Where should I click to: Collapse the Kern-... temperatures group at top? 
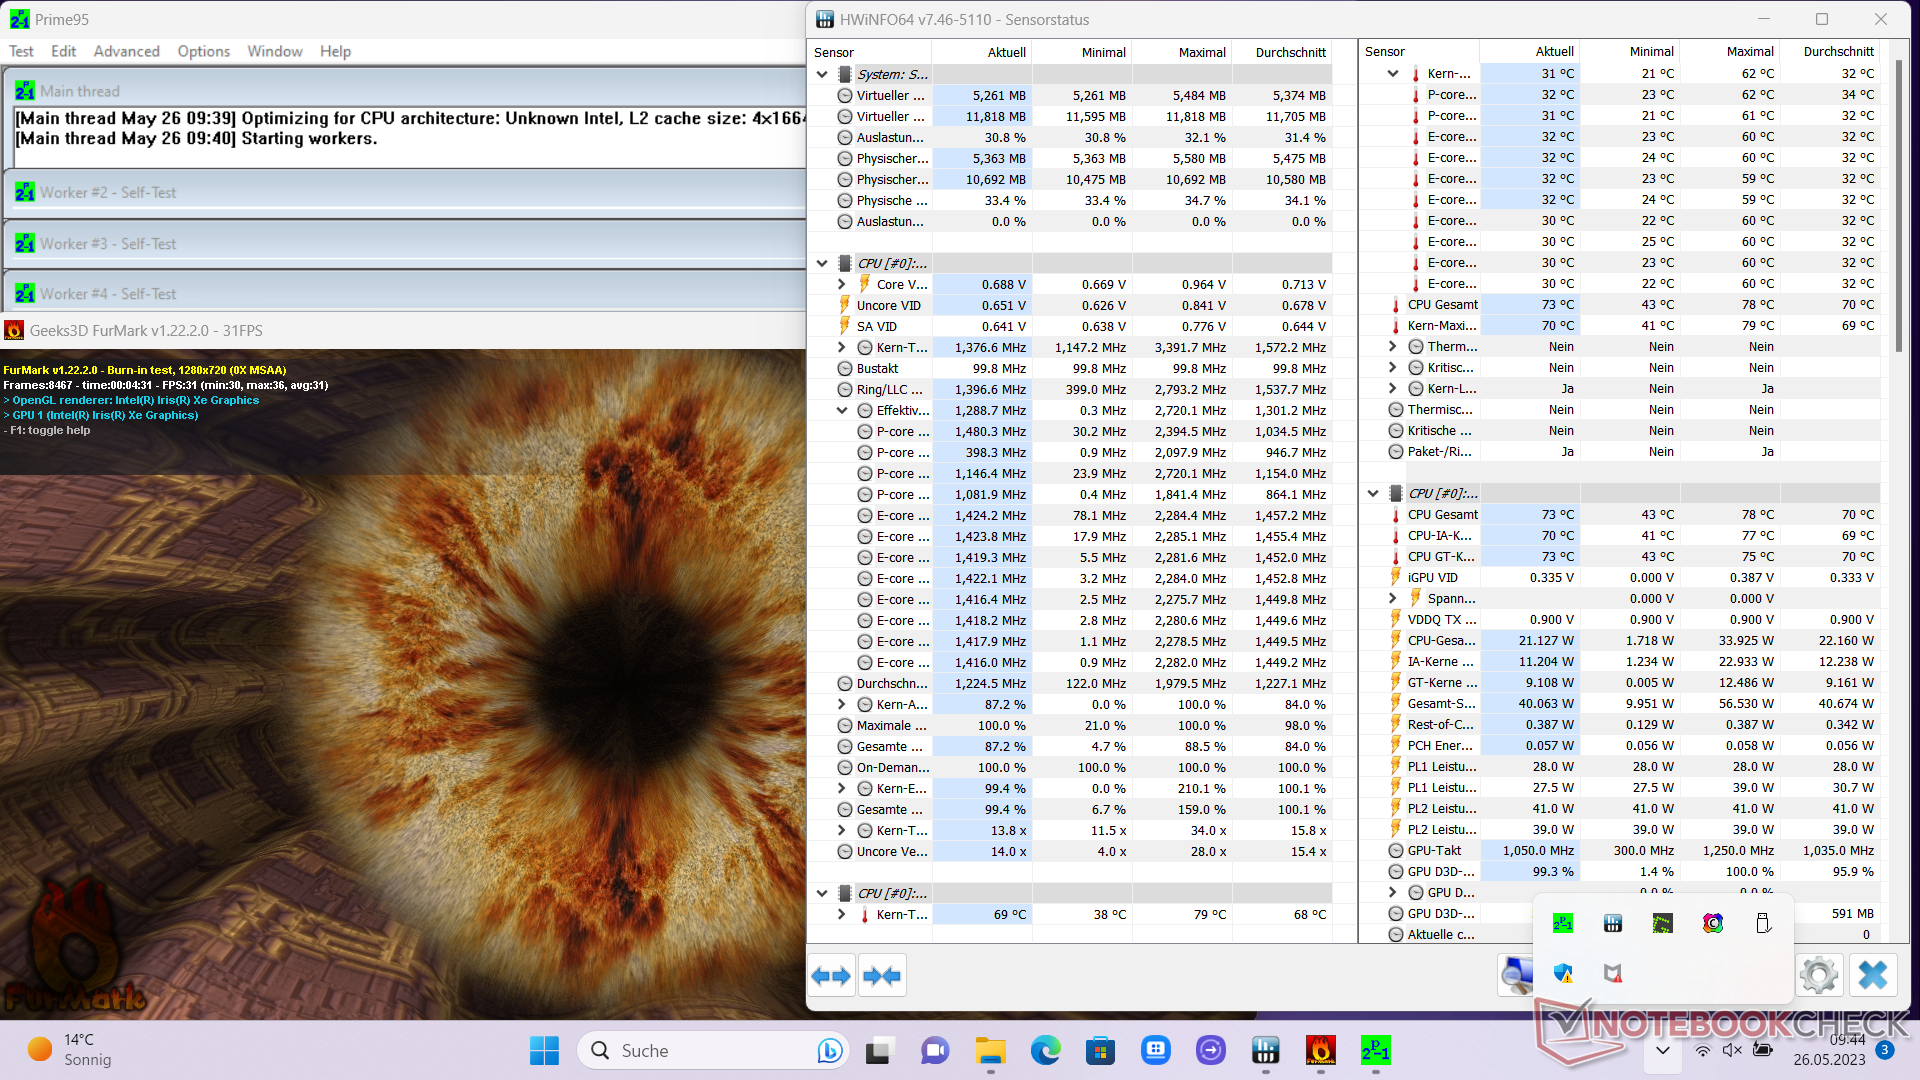1393,73
